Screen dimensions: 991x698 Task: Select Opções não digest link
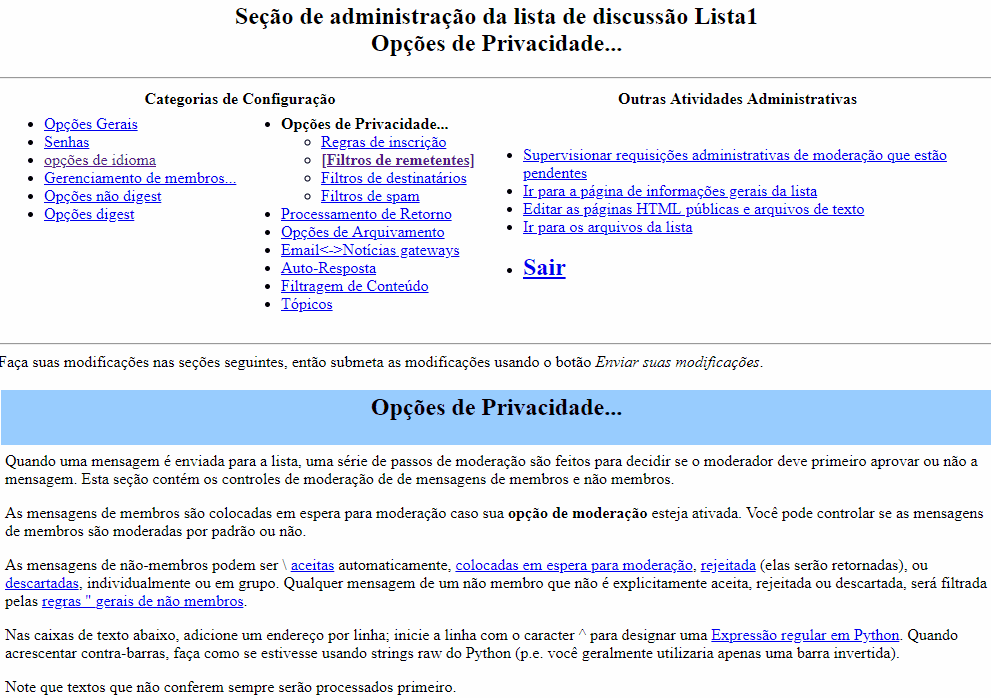tap(102, 196)
